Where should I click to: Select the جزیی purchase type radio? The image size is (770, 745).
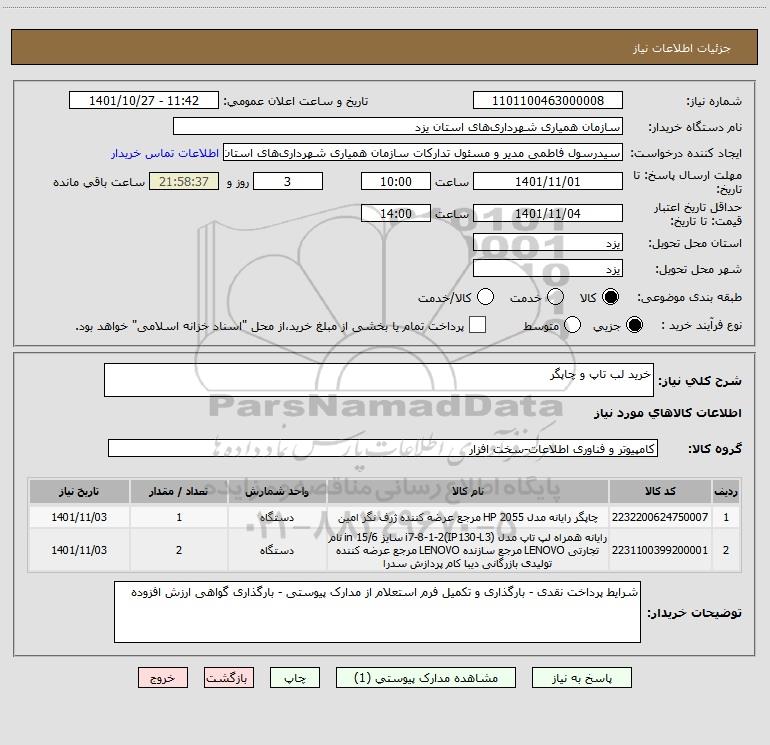[634, 325]
